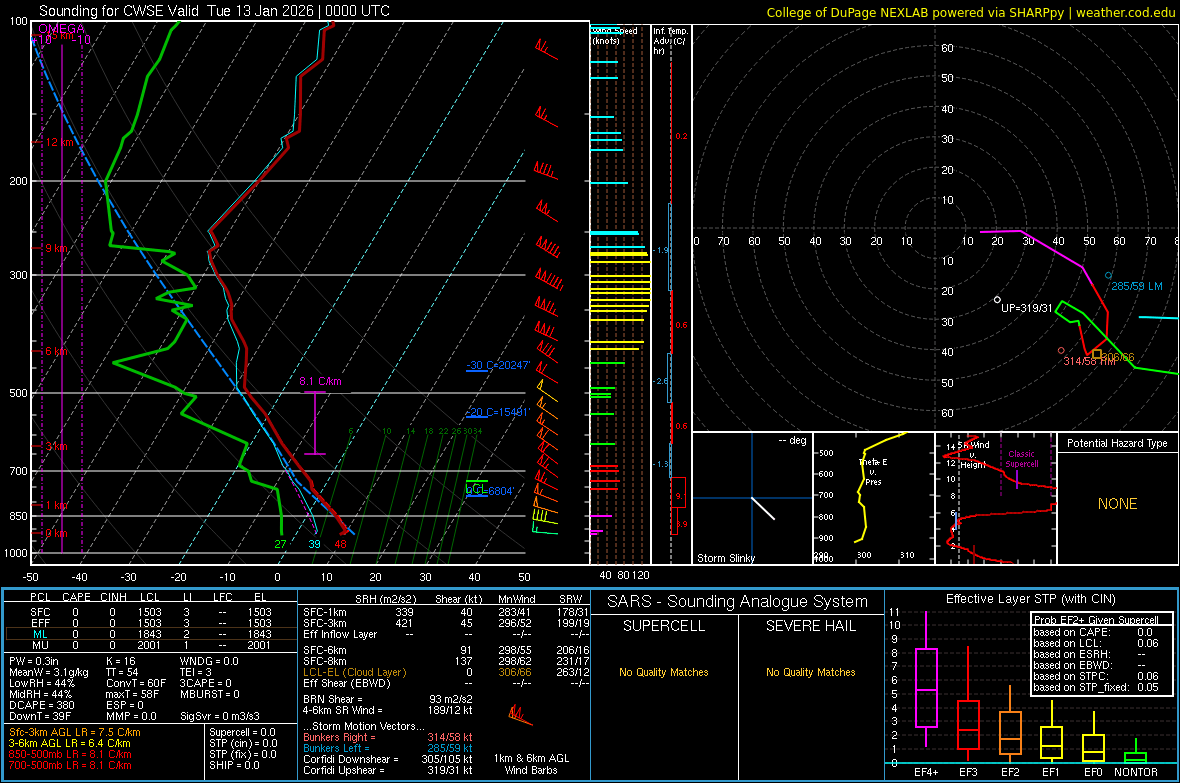Click the "ConvT = 60F" value
This screenshot has width=1180, height=783.
[x=136, y=684]
